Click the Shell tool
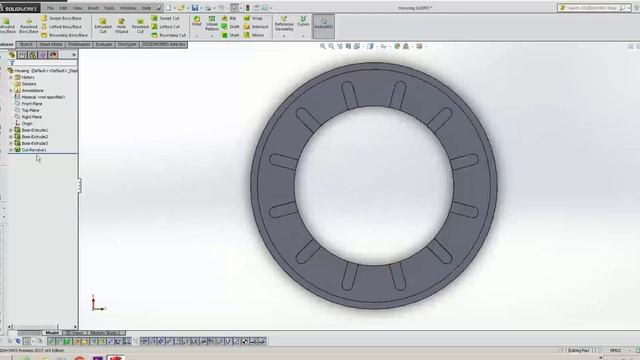This screenshot has height=360, width=640. pyautogui.click(x=231, y=35)
